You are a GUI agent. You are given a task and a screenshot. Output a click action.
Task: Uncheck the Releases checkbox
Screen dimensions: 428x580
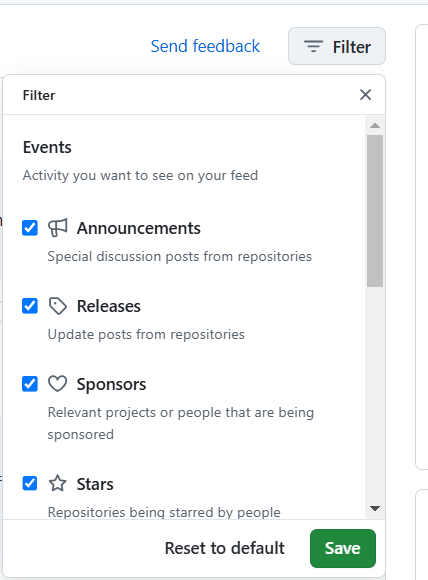[x=30, y=306]
